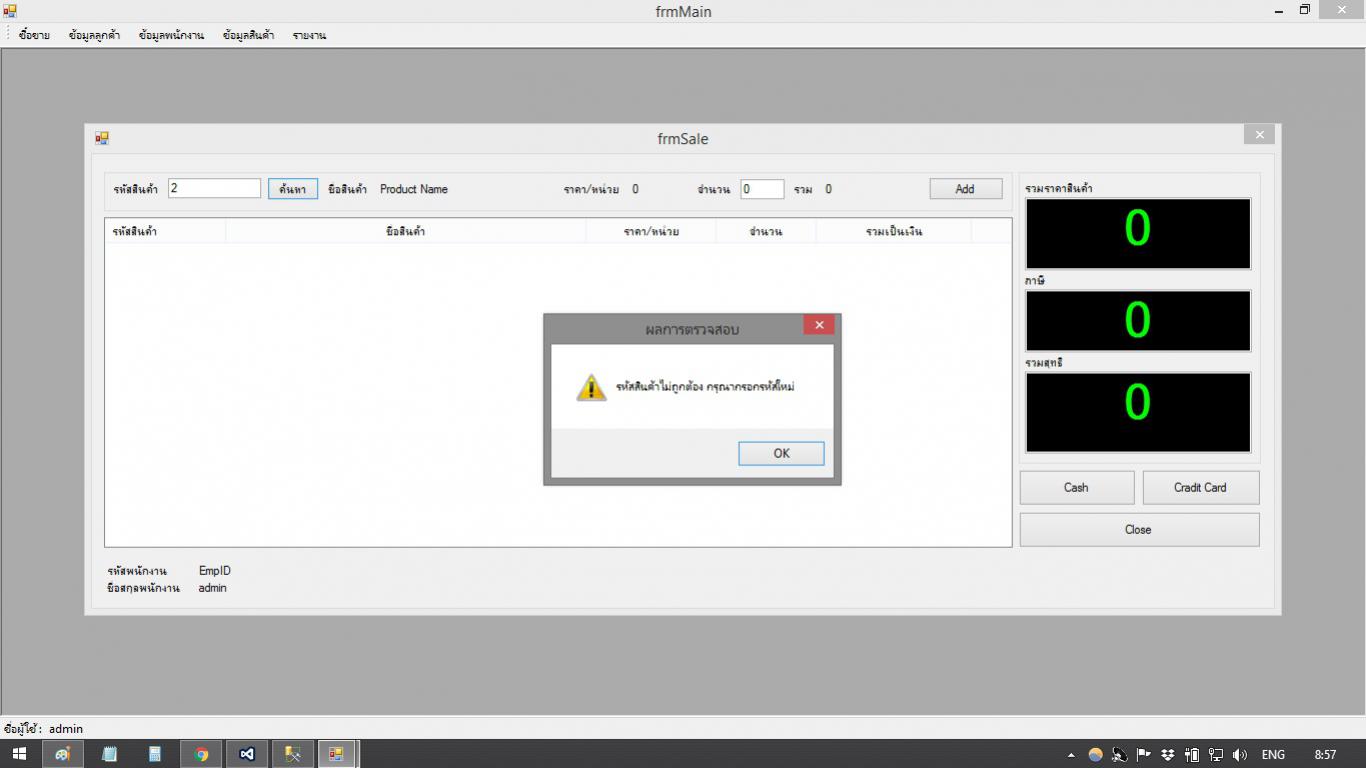Click the Action Center flag tray icon

1143,755
